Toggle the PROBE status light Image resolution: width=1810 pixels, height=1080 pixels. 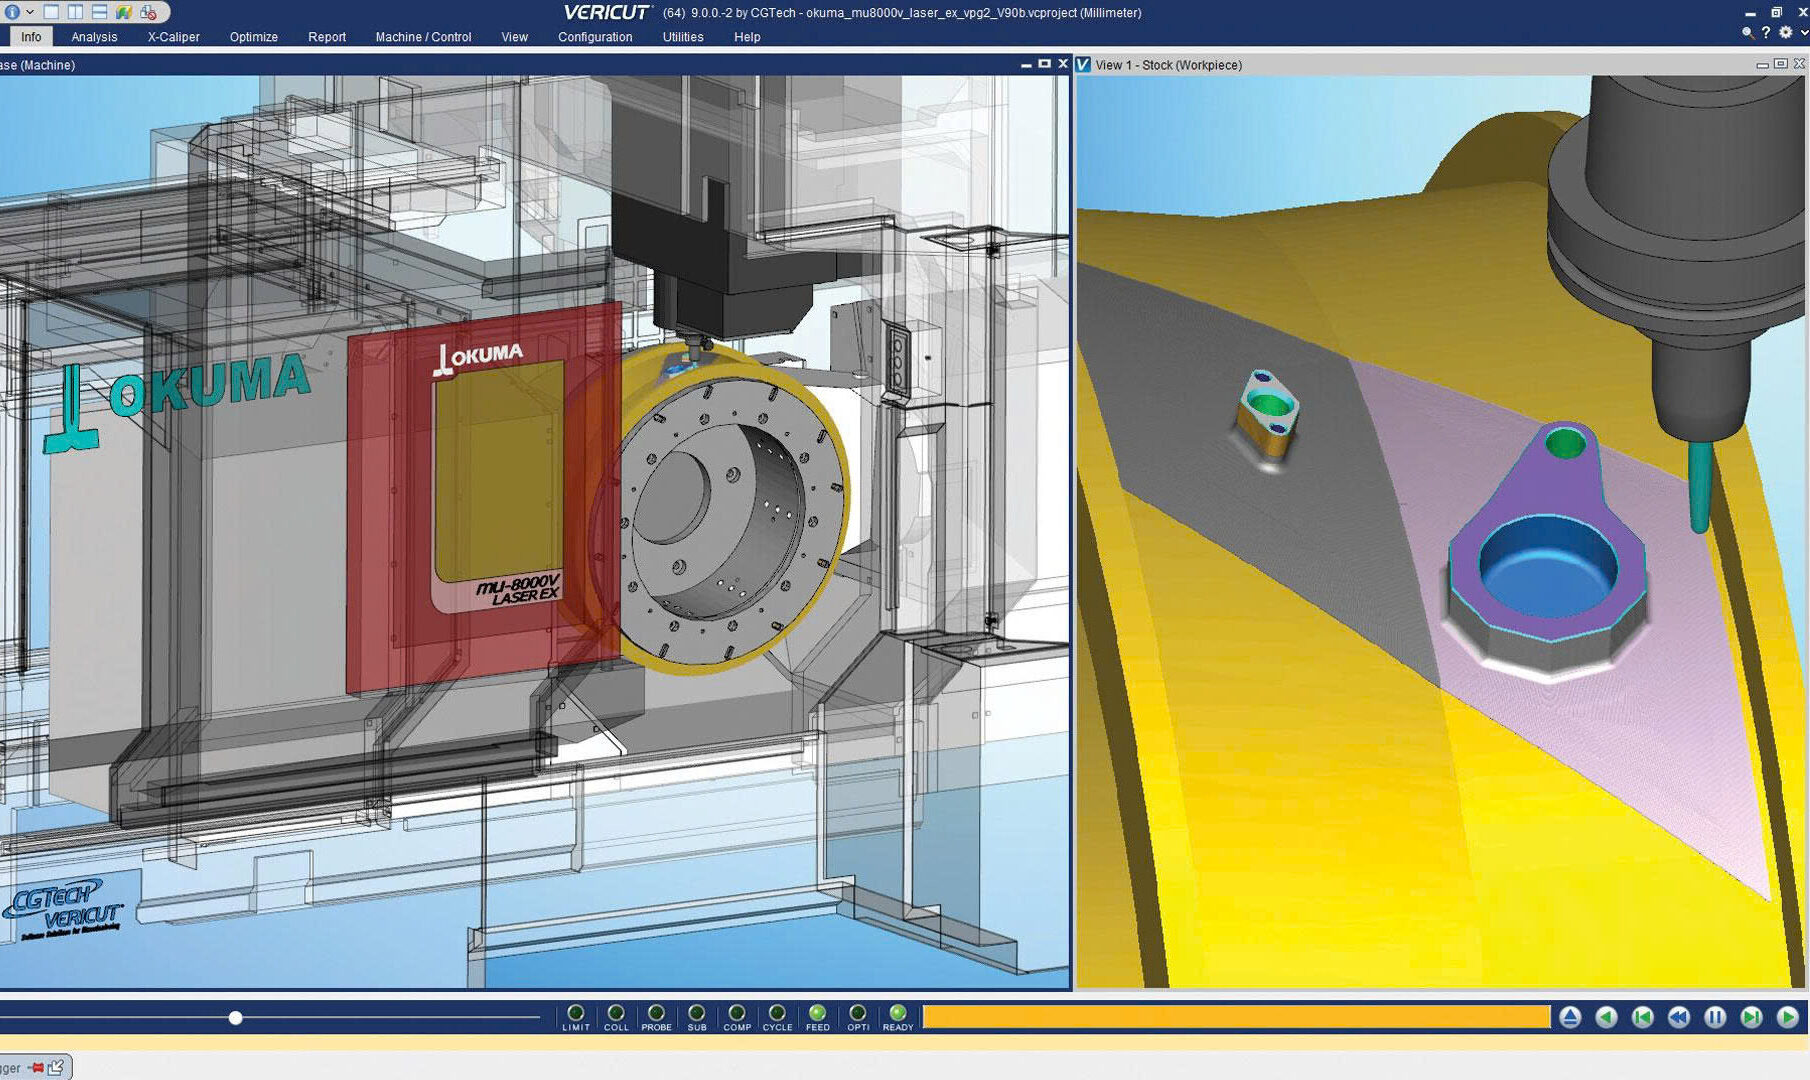pos(656,1013)
